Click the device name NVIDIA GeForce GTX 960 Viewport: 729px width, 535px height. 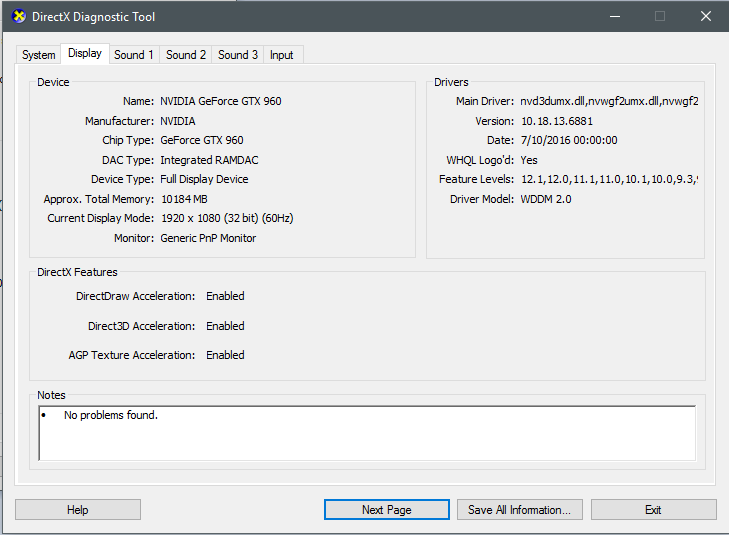(x=222, y=101)
